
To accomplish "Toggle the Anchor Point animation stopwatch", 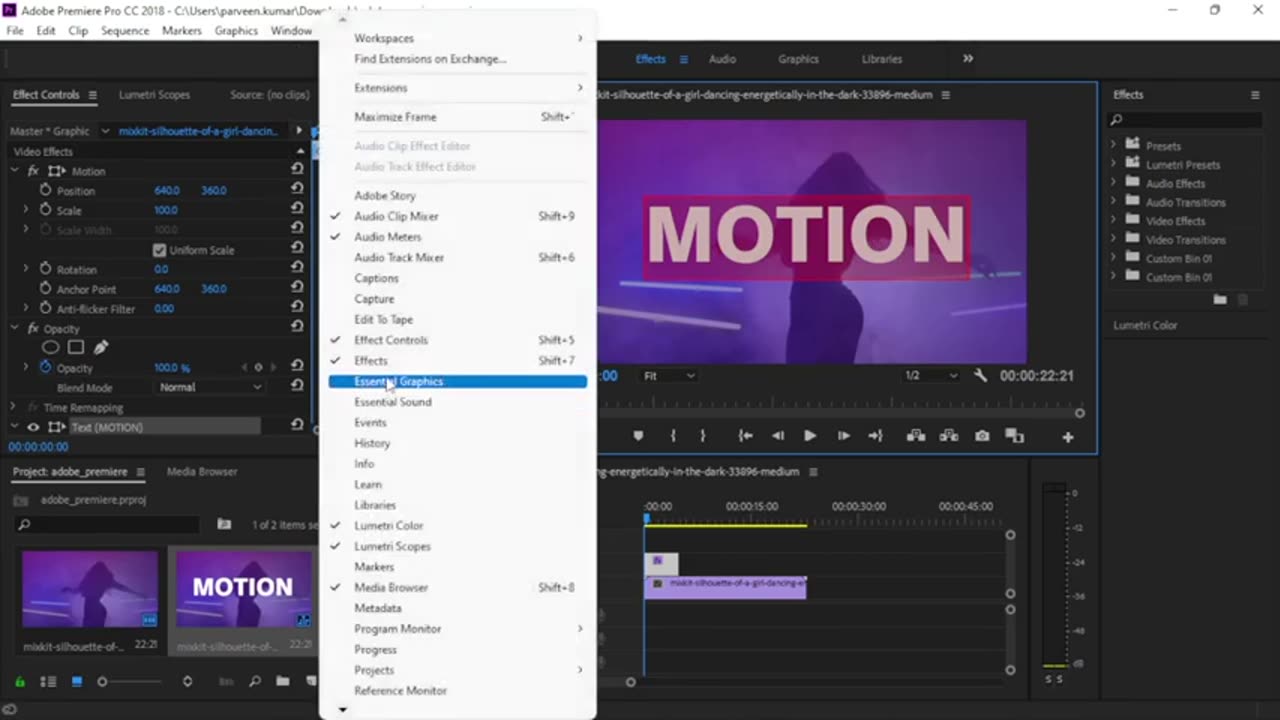I will coord(45,289).
